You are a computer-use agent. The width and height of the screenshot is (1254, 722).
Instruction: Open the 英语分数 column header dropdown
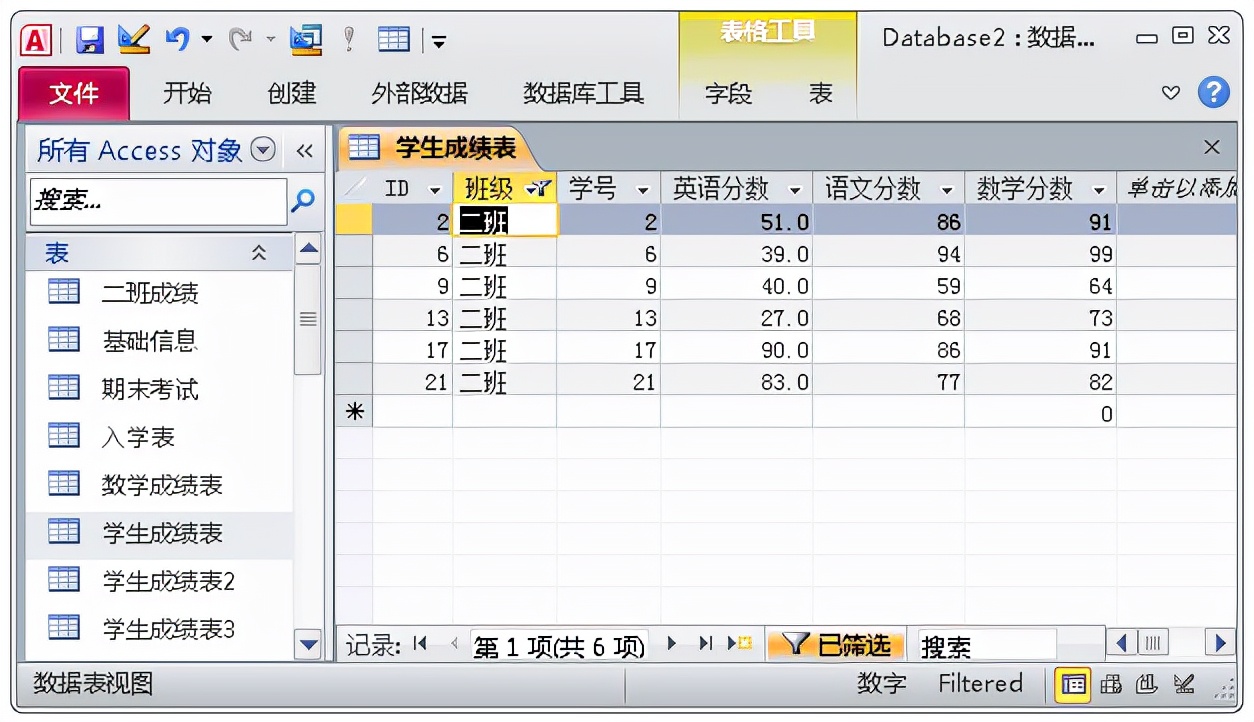(x=795, y=189)
